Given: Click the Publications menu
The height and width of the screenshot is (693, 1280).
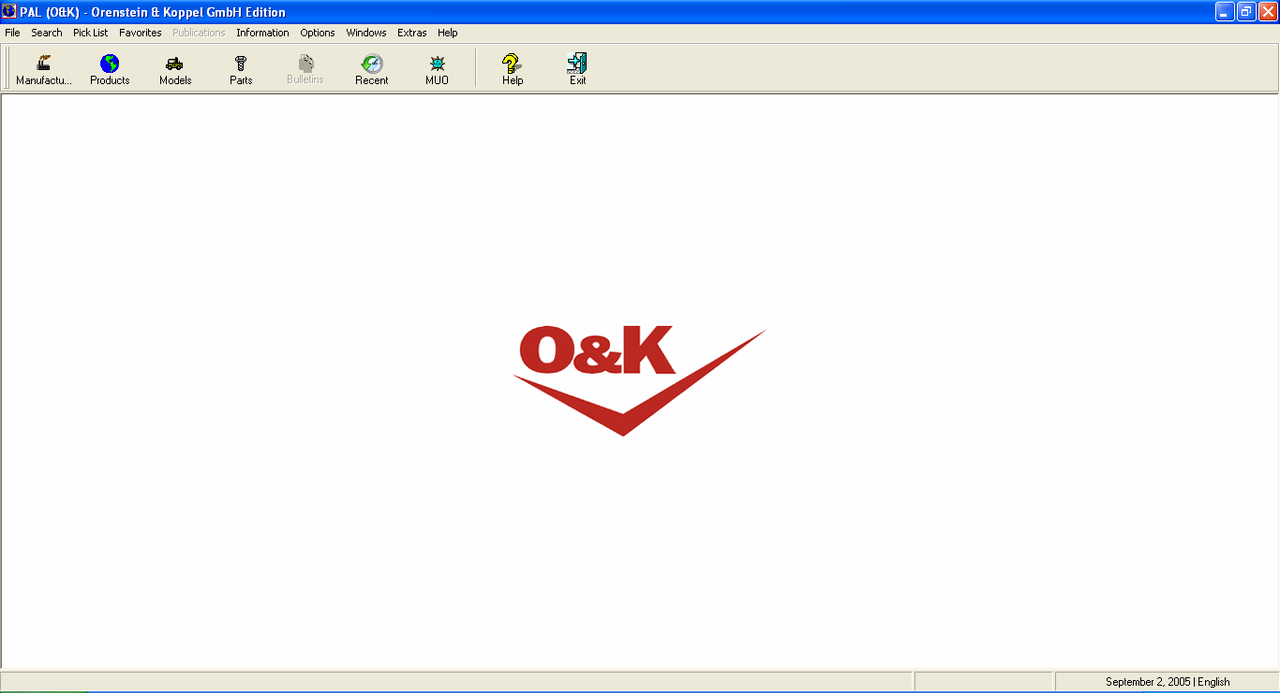Looking at the screenshot, I should click(199, 33).
